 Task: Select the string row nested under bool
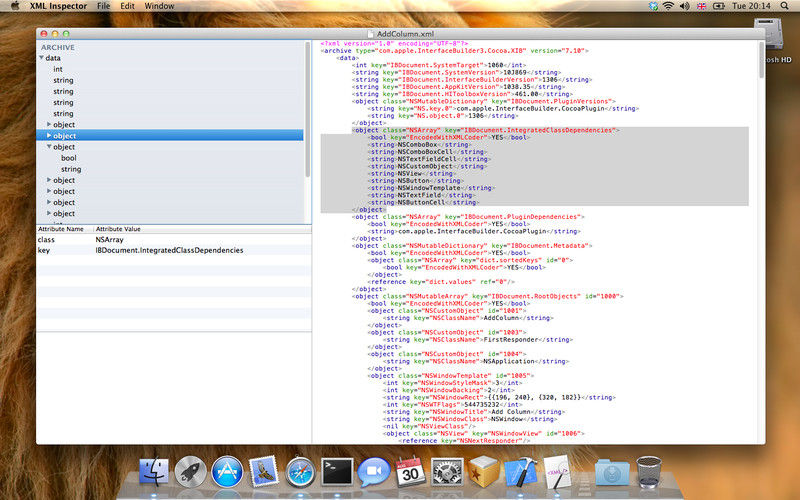click(x=170, y=169)
